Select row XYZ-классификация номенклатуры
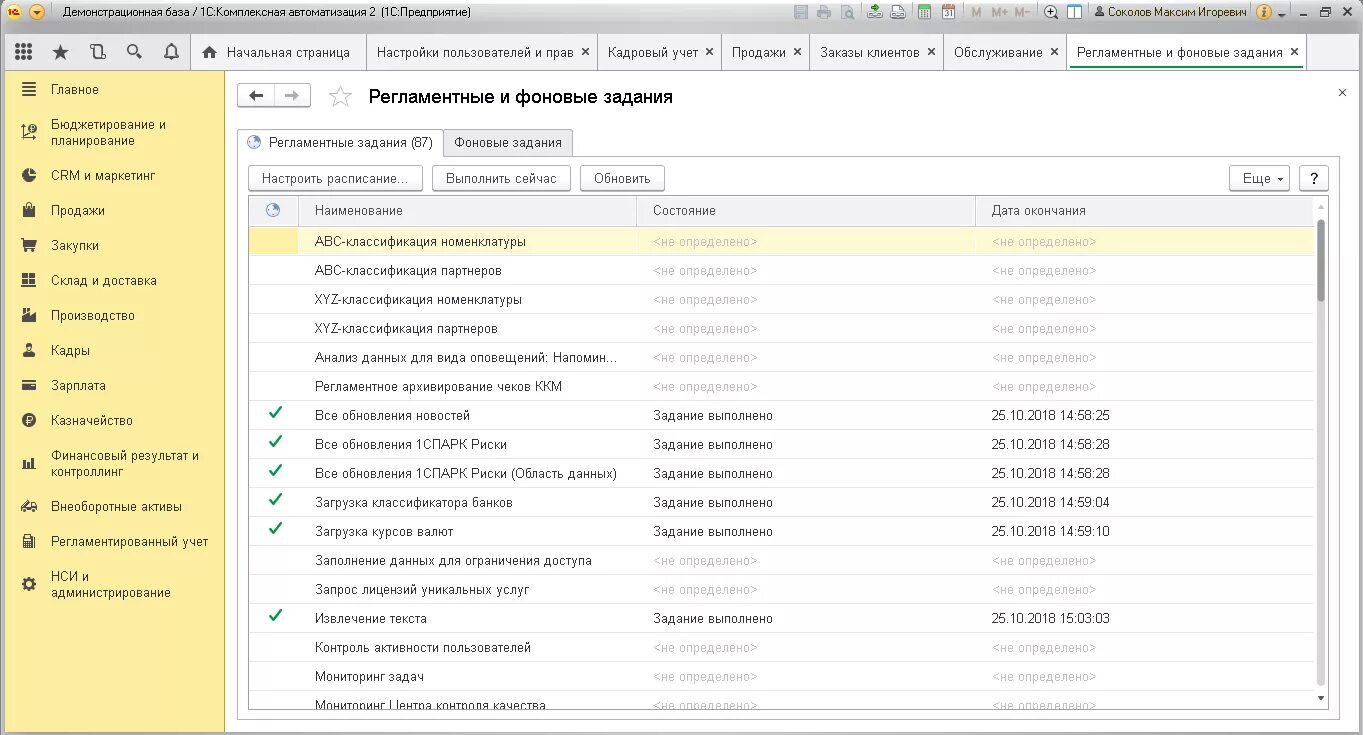 (x=781, y=299)
